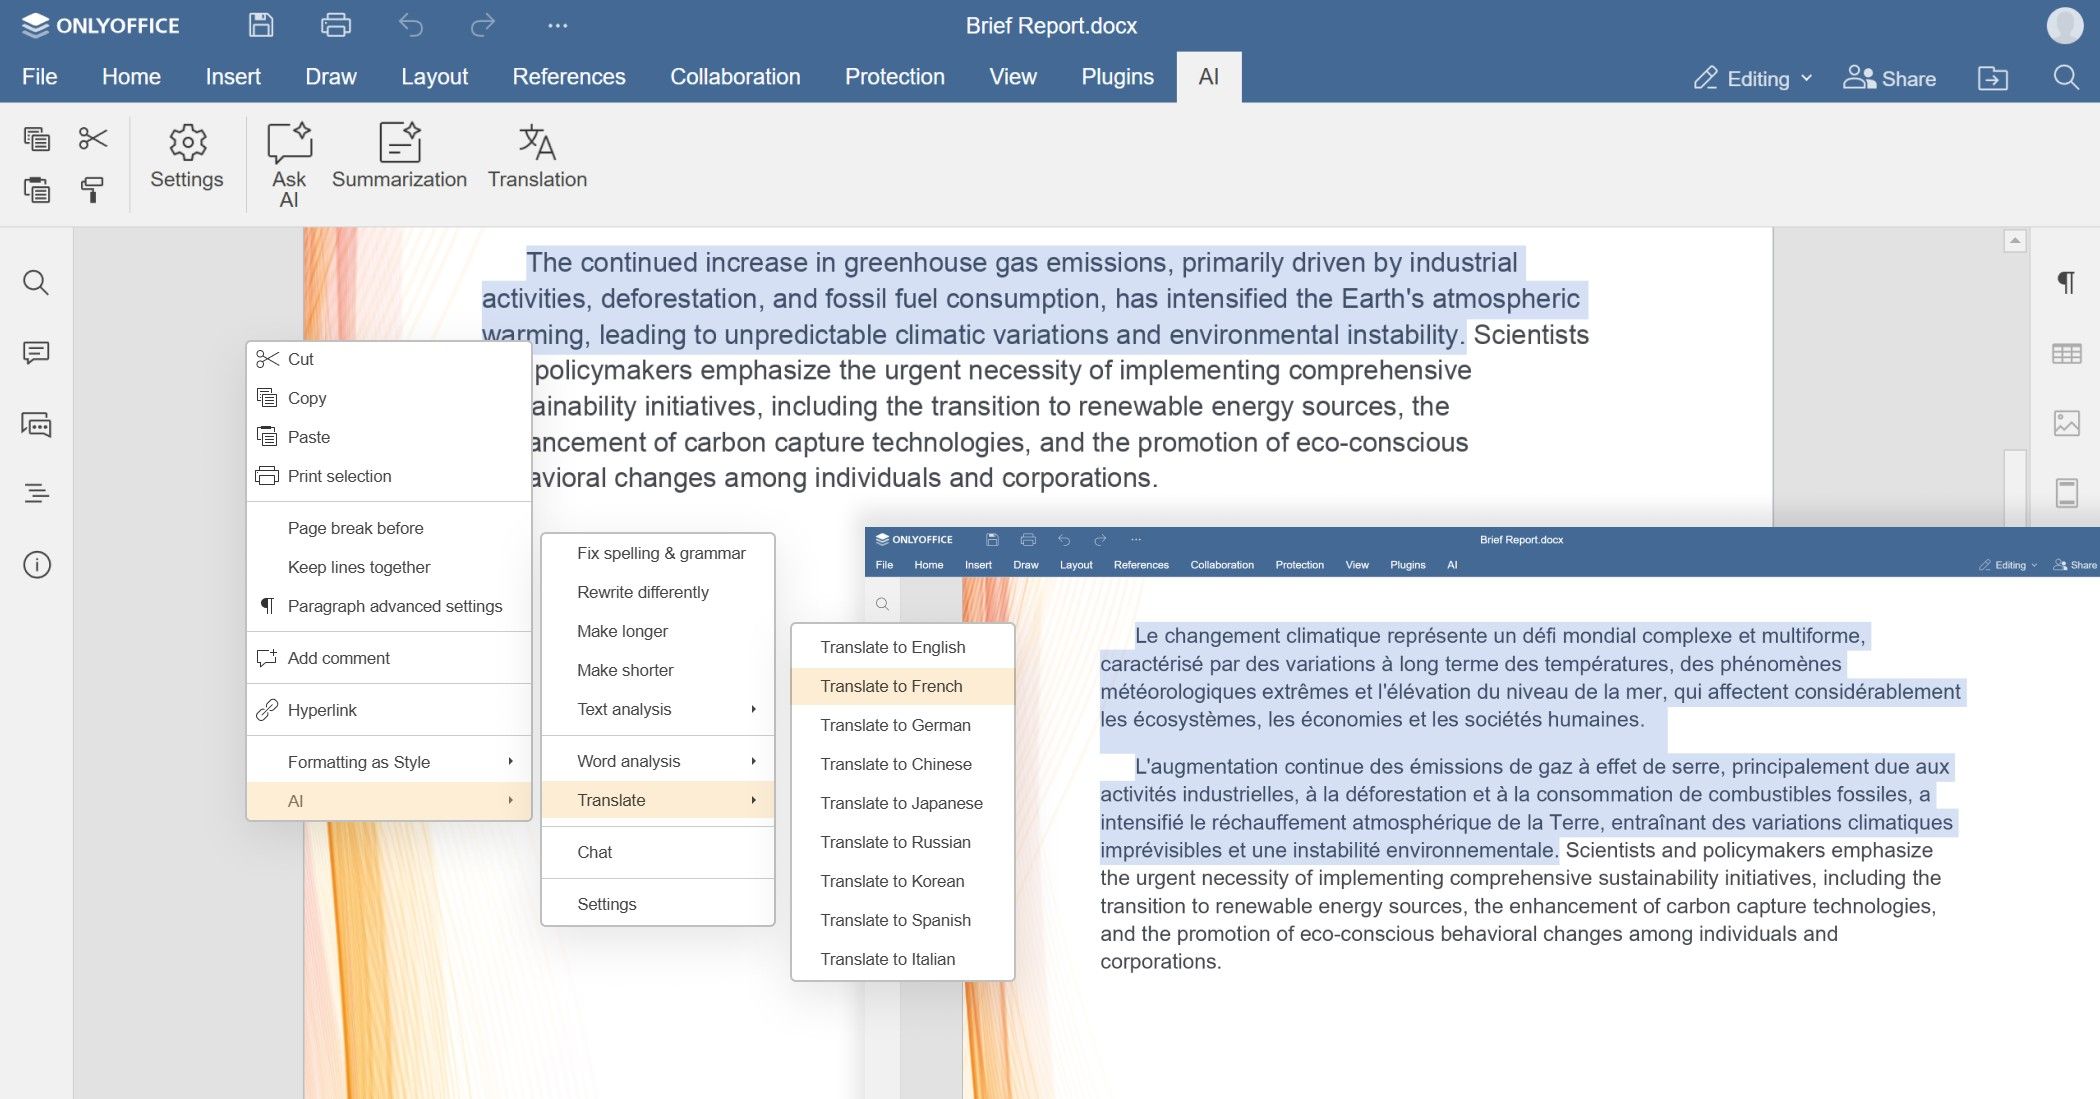Expand the Formatting as Style submenu
The width and height of the screenshot is (2100, 1099).
click(388, 762)
